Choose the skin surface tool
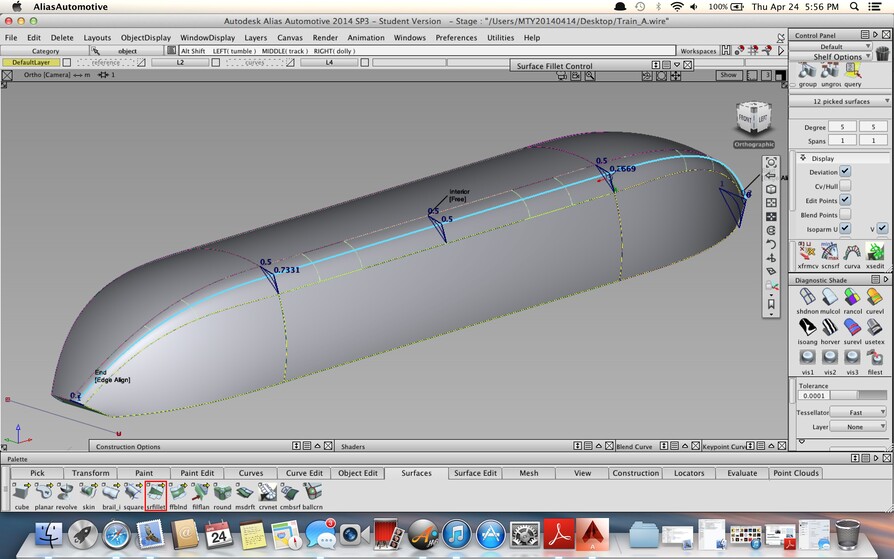 coord(90,493)
